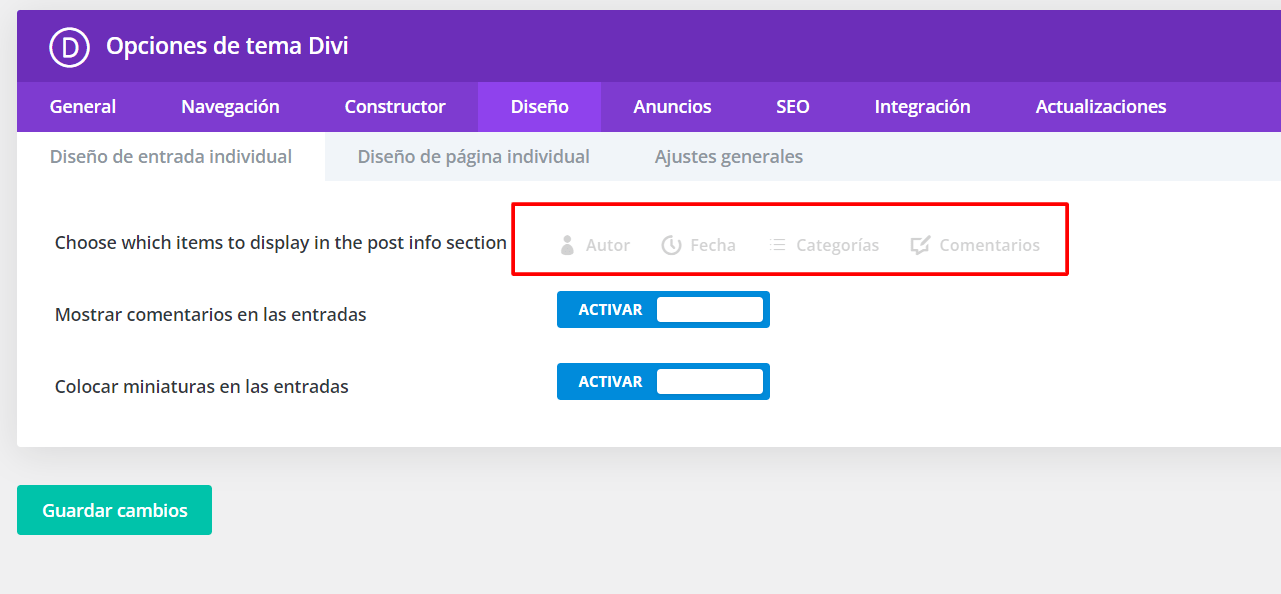This screenshot has height=594, width=1281.
Task: Open the SEO tab
Action: click(x=793, y=107)
